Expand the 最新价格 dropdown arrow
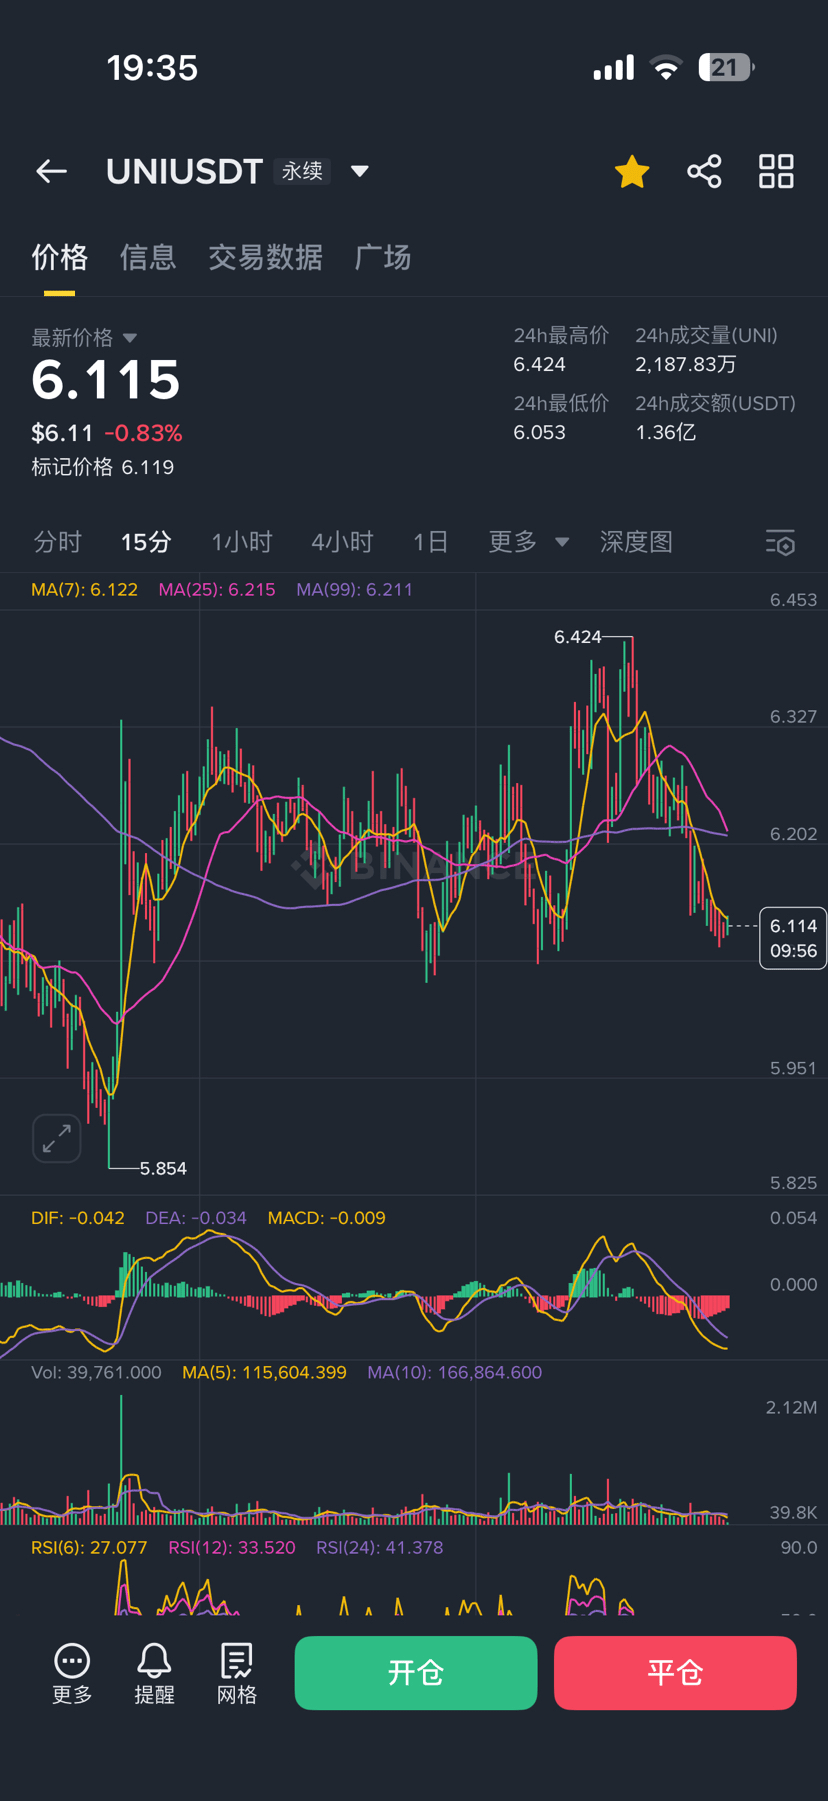828x1801 pixels. 130,338
